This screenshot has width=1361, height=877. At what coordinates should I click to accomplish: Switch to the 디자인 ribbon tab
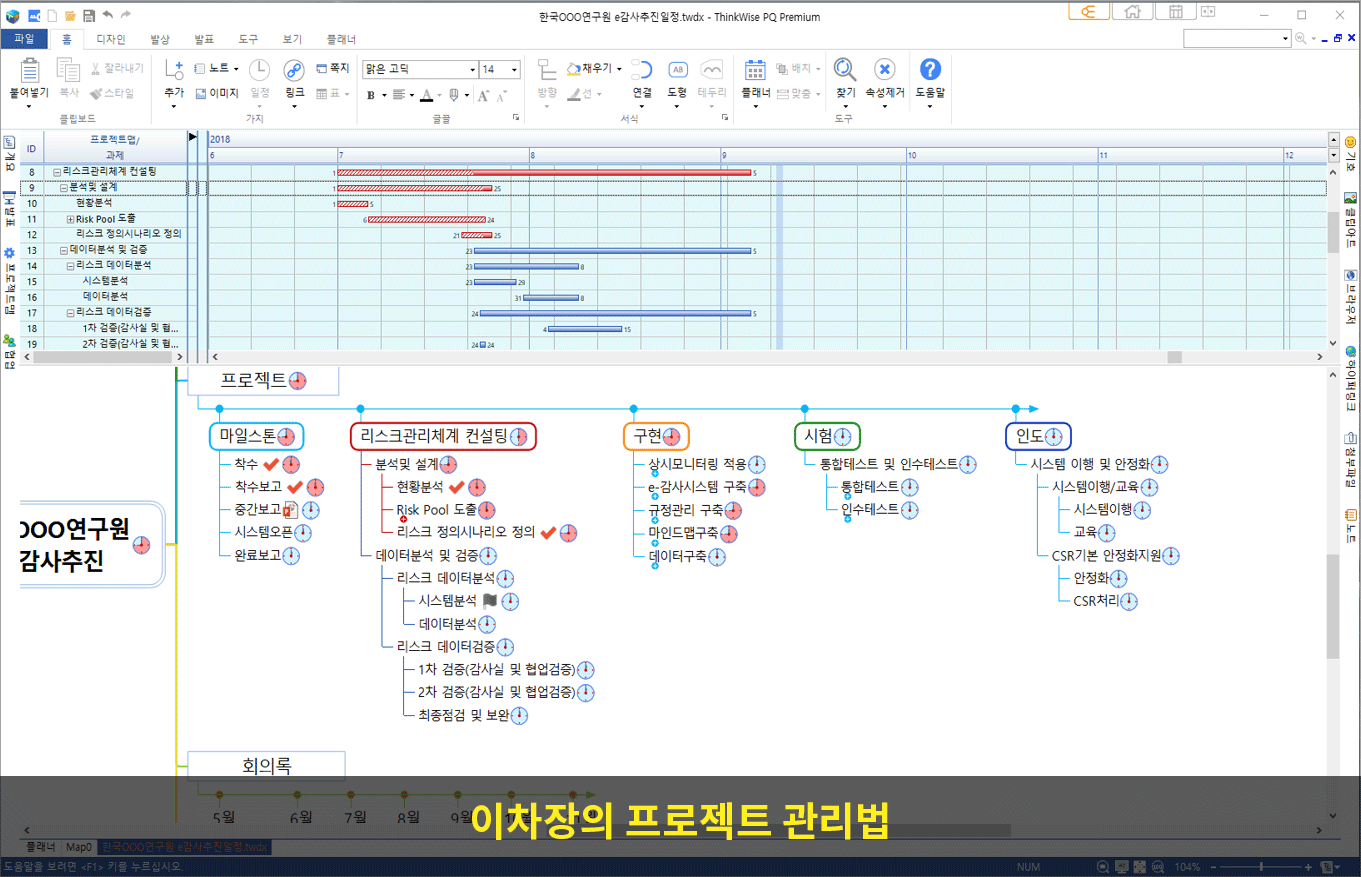[x=110, y=39]
